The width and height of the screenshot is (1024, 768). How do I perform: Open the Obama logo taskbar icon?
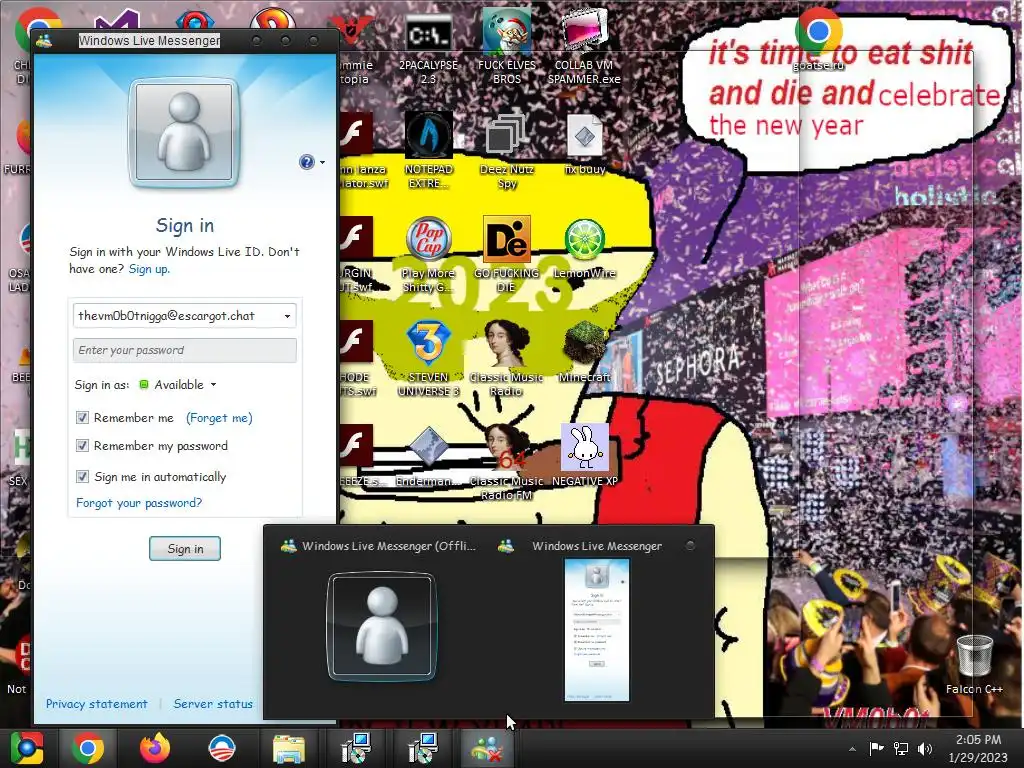coord(221,748)
